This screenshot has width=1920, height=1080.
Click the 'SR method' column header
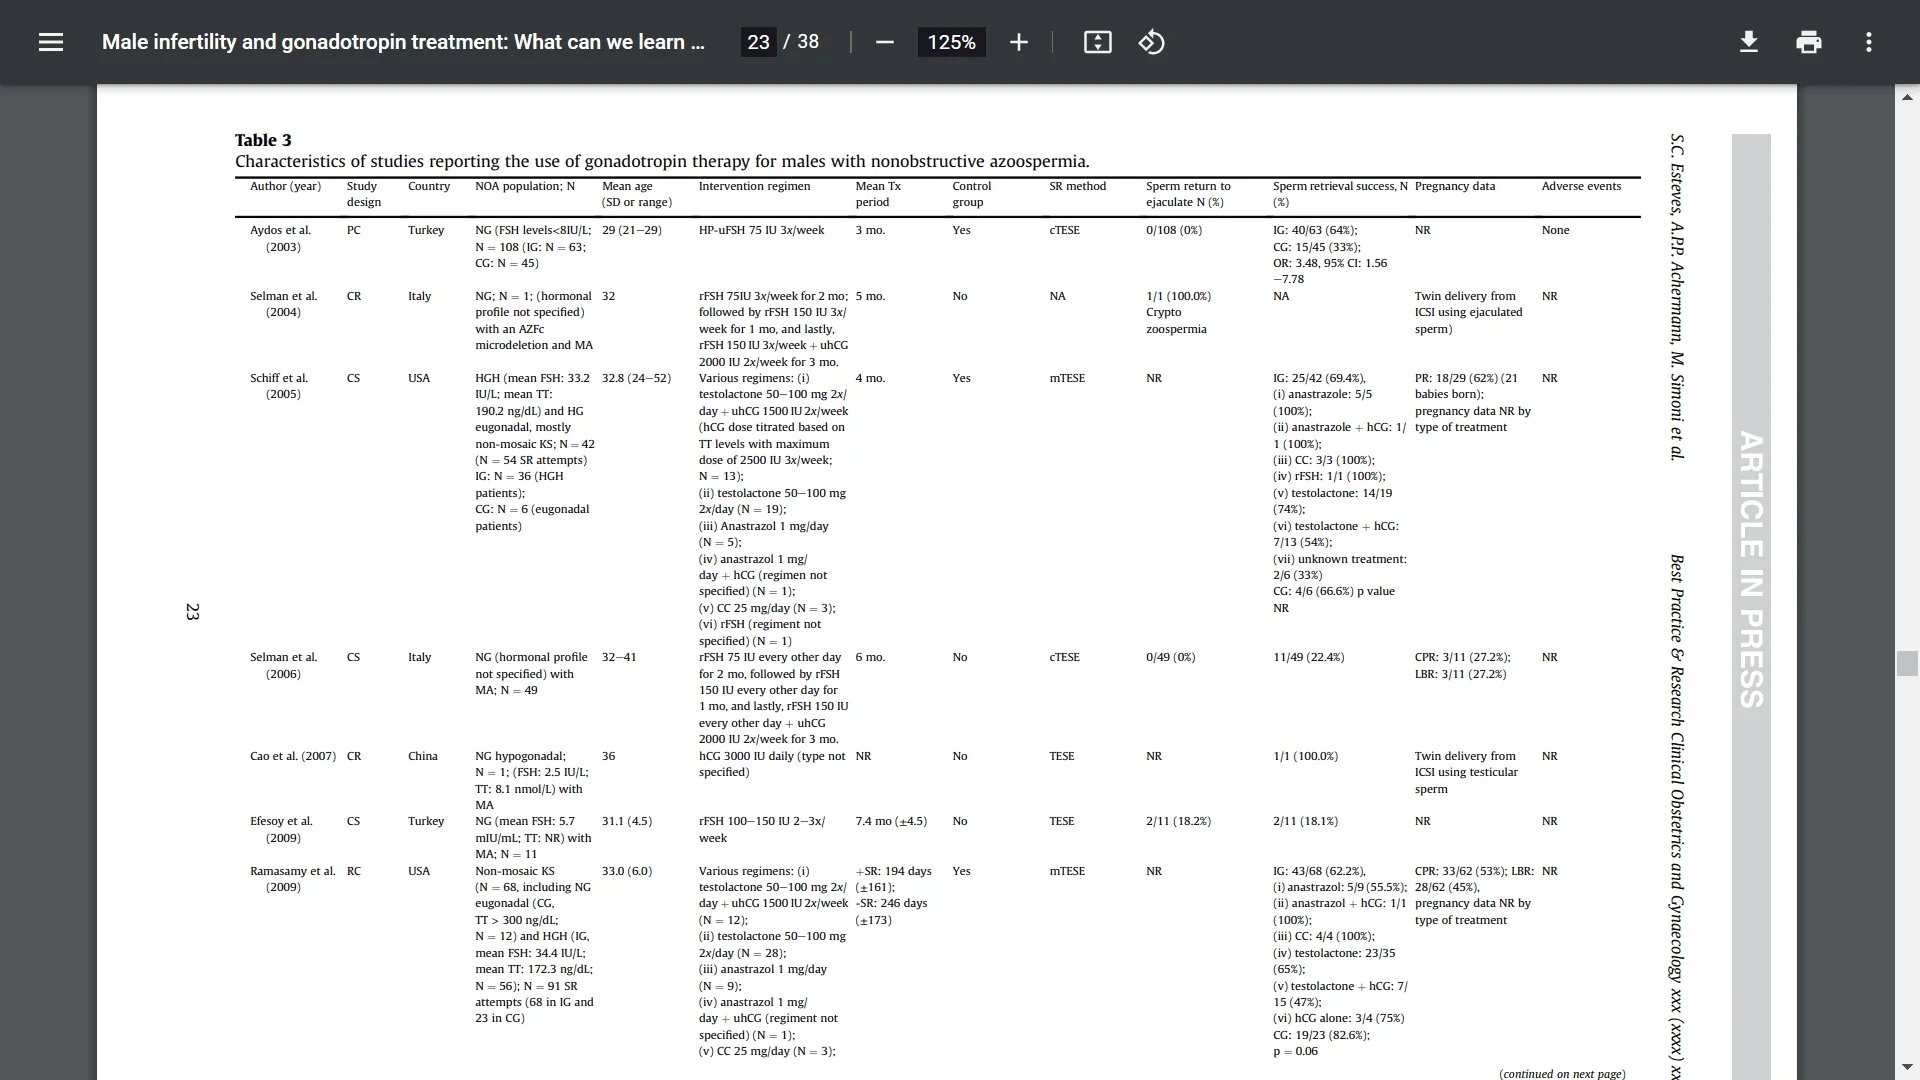(x=1077, y=186)
